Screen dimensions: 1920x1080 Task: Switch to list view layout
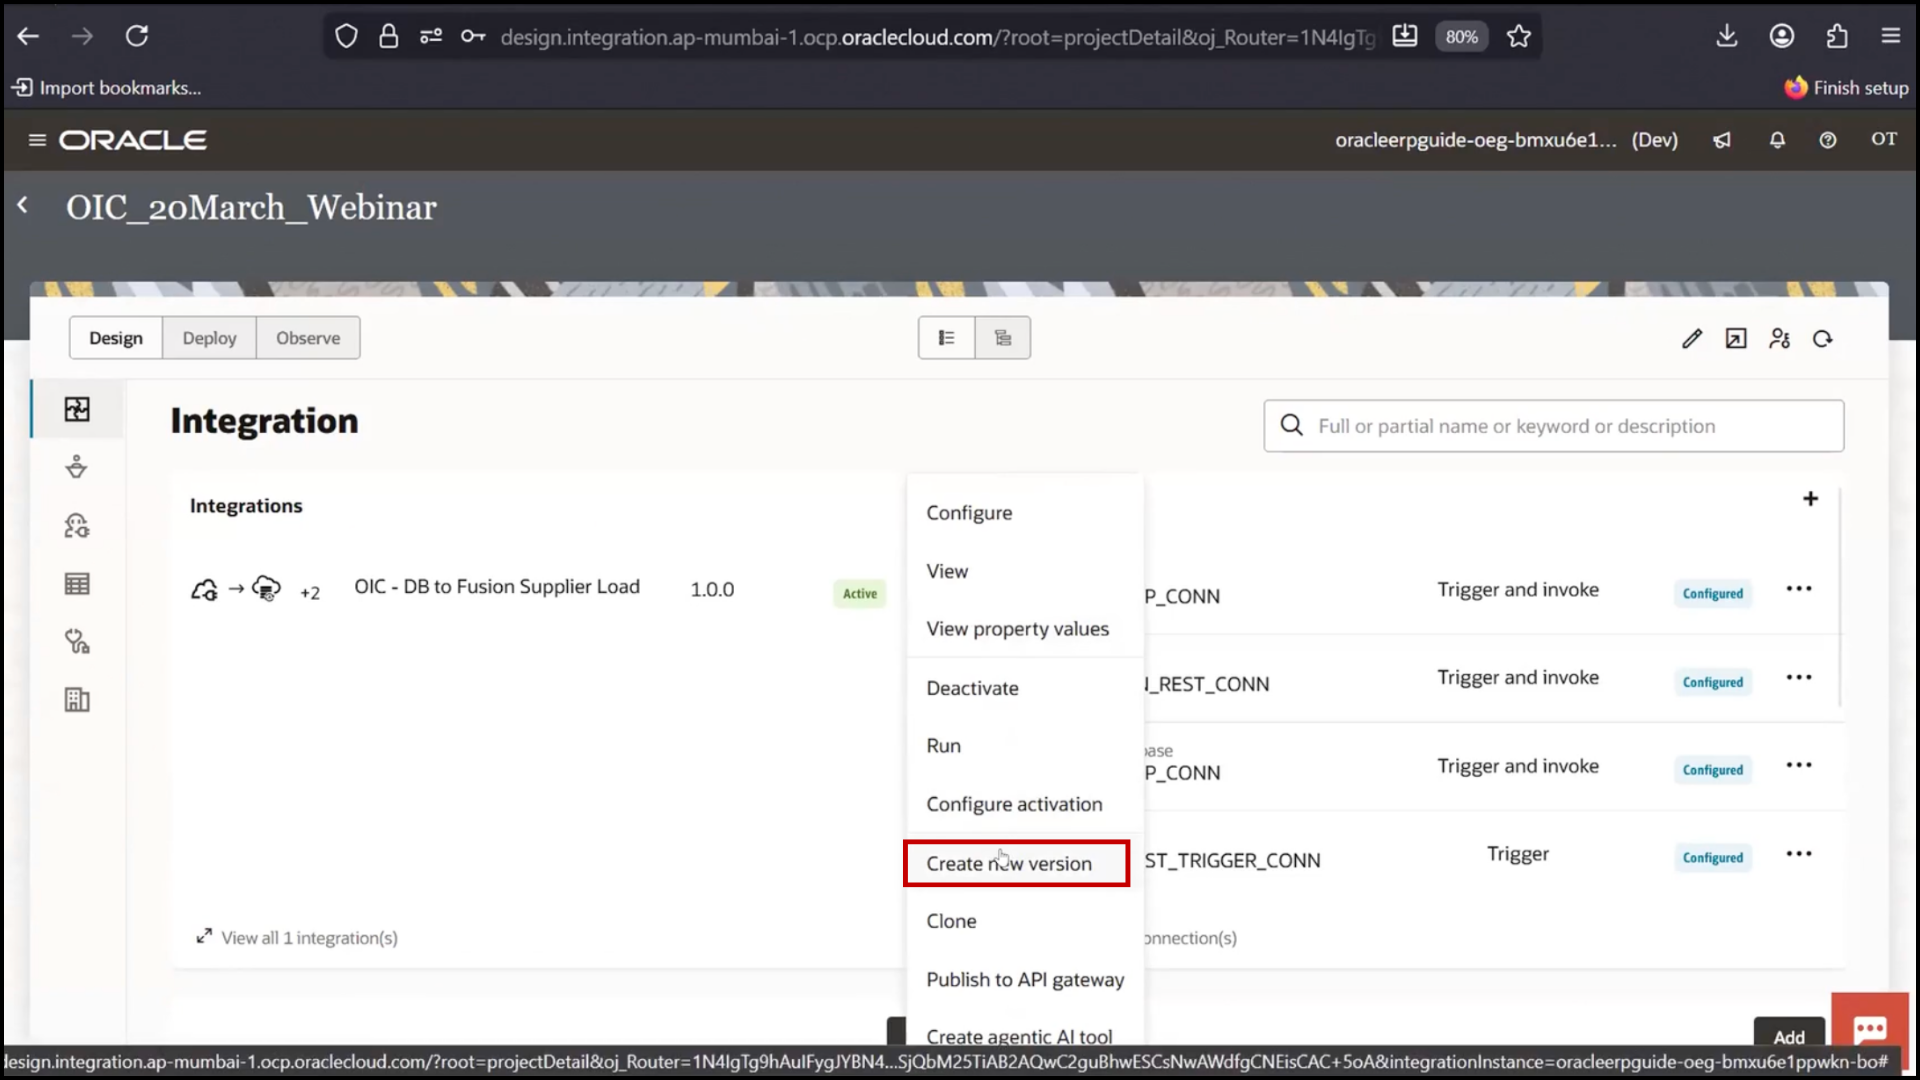[946, 338]
